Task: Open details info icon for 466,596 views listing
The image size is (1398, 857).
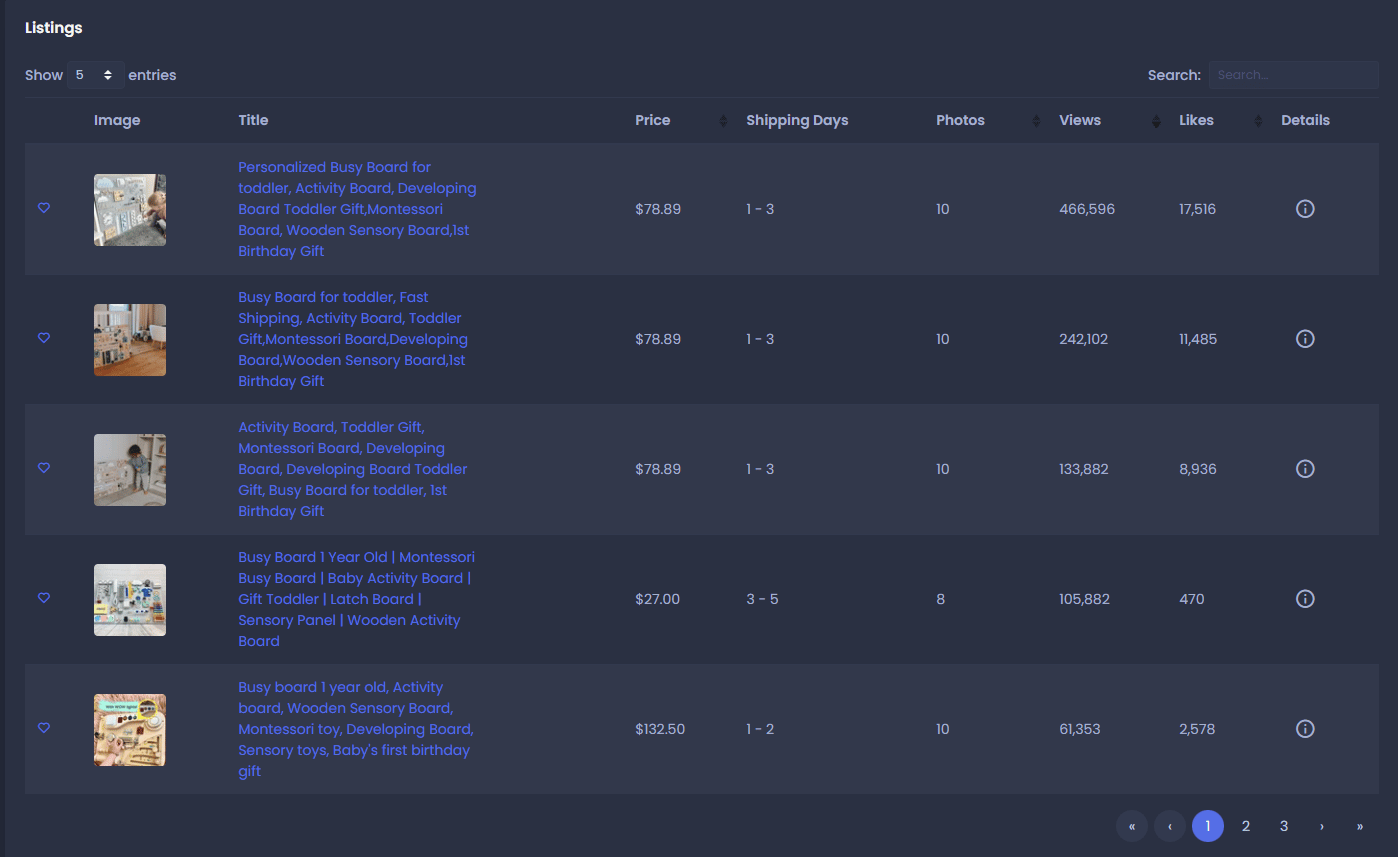Action: click(x=1305, y=209)
